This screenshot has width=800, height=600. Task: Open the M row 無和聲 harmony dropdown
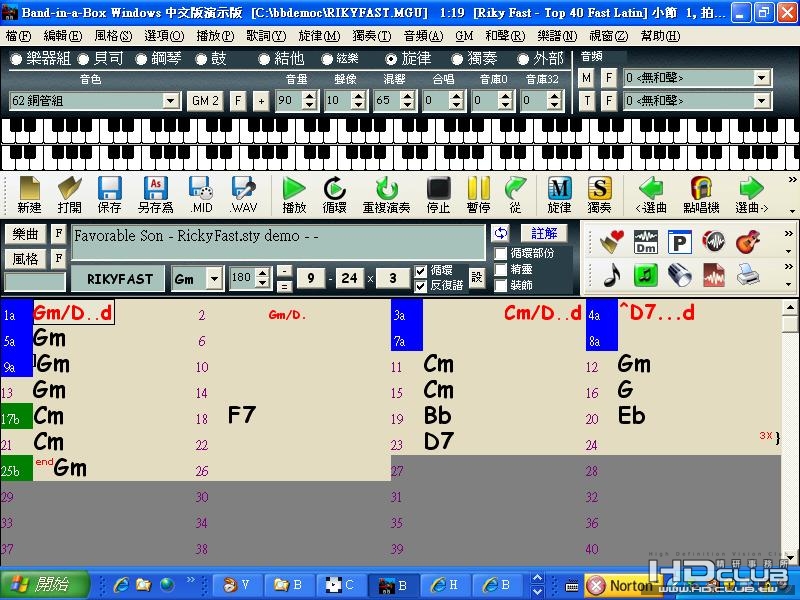(761, 78)
